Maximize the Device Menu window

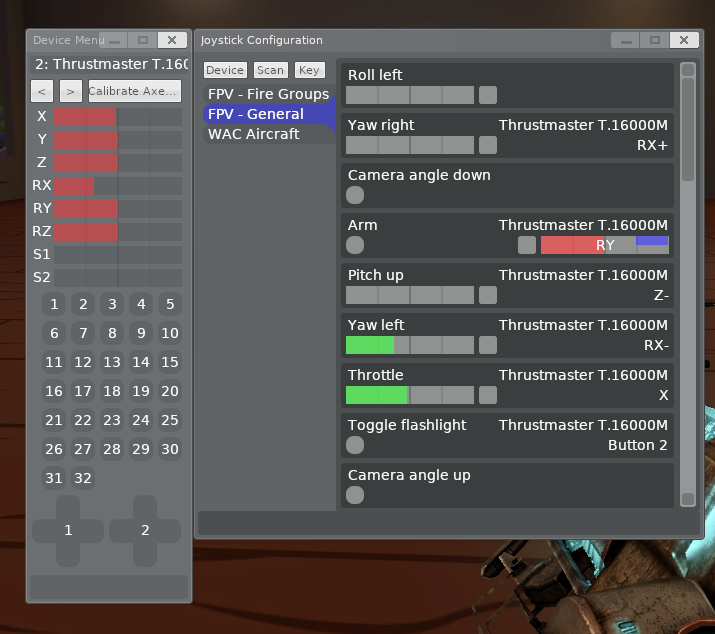[143, 40]
